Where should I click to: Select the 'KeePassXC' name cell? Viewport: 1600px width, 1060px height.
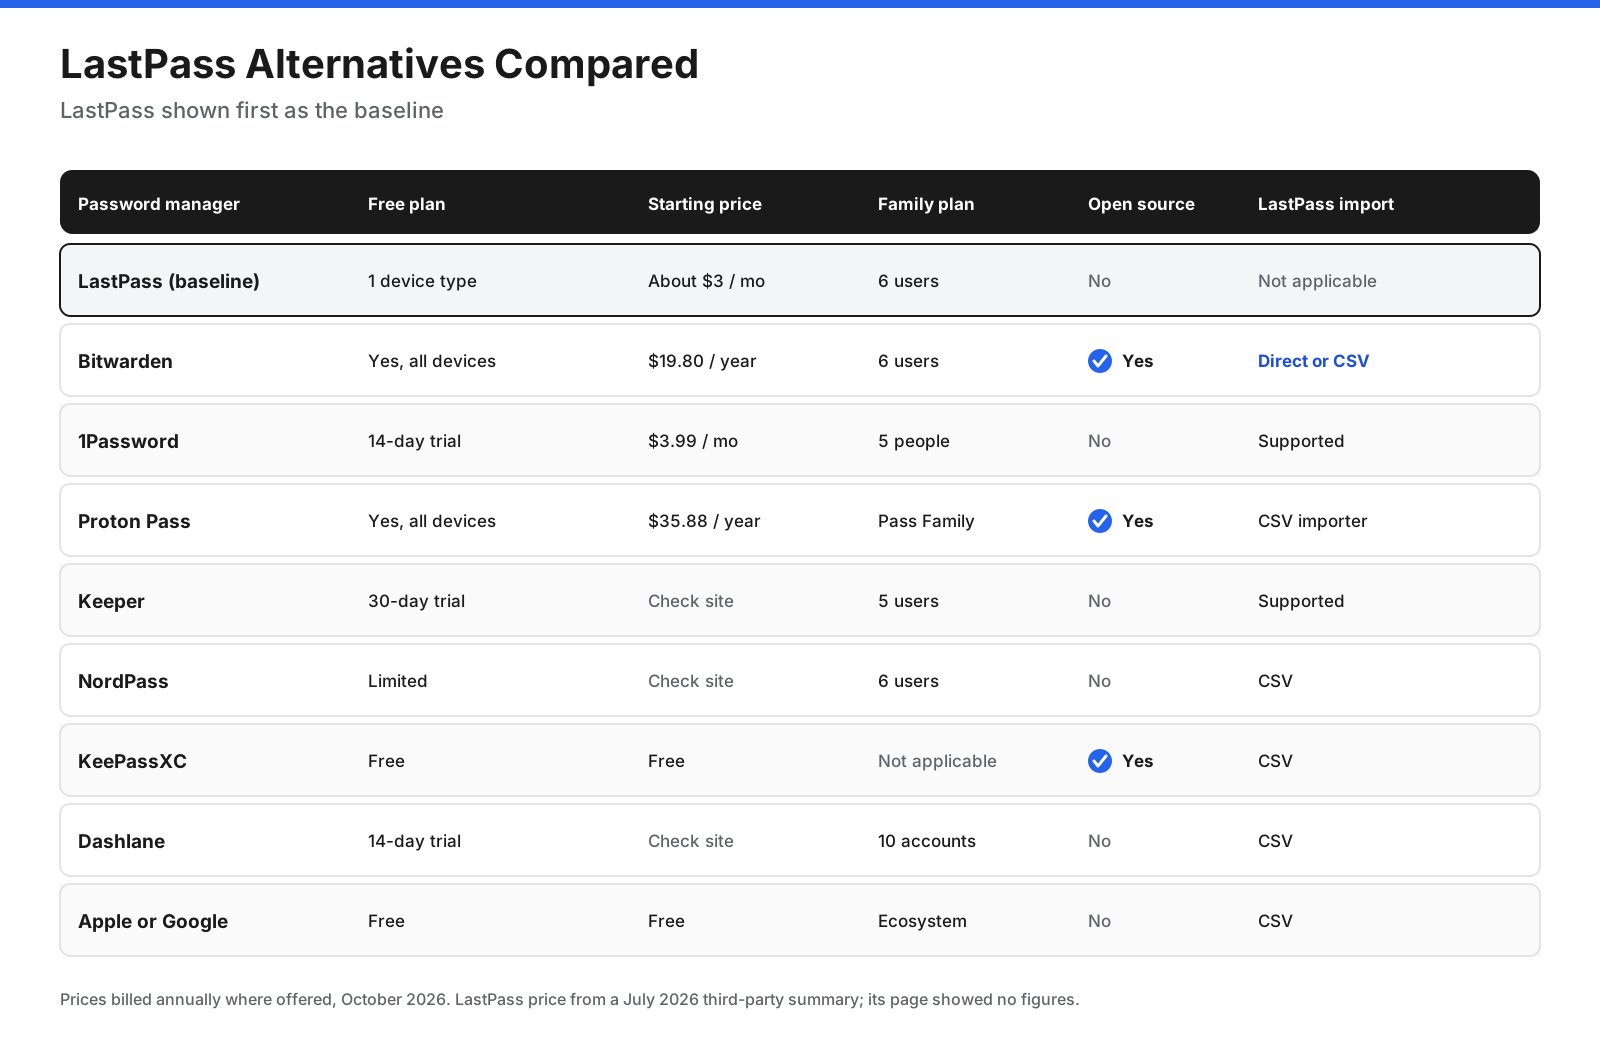[x=132, y=761]
